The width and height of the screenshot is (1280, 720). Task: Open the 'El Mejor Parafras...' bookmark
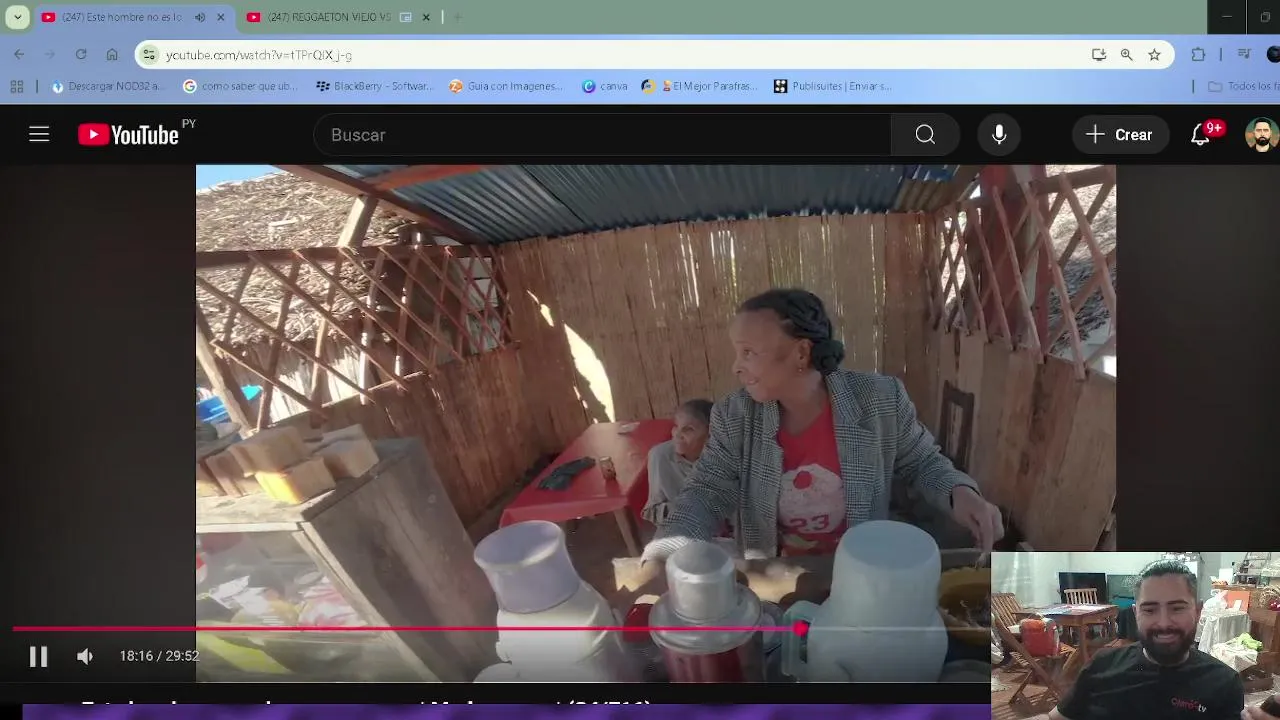tap(700, 86)
